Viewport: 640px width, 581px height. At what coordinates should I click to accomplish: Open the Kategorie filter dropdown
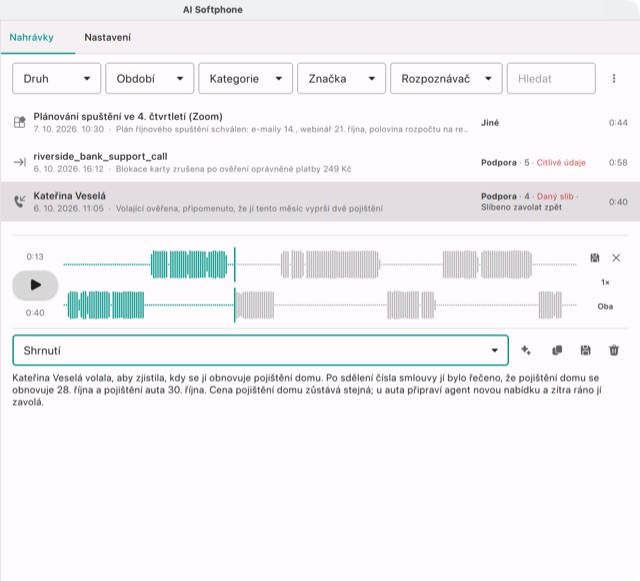pyautogui.click(x=245, y=78)
